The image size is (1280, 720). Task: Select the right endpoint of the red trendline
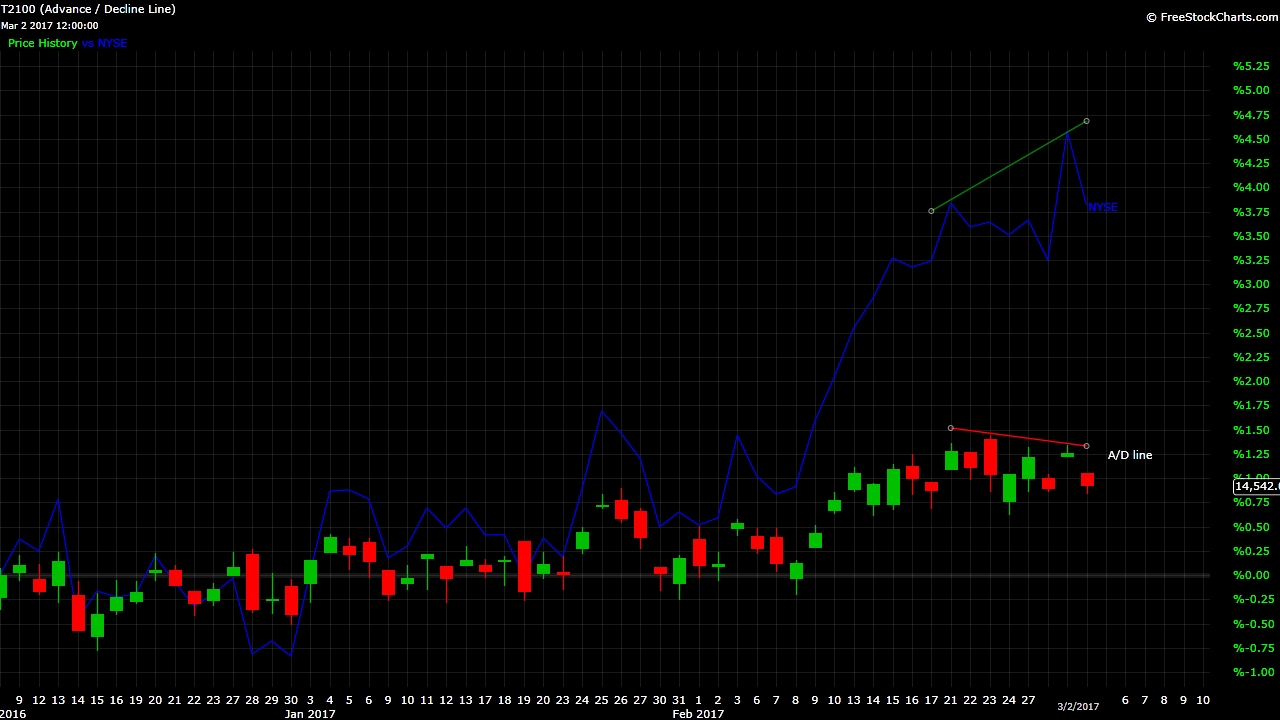[x=1086, y=446]
